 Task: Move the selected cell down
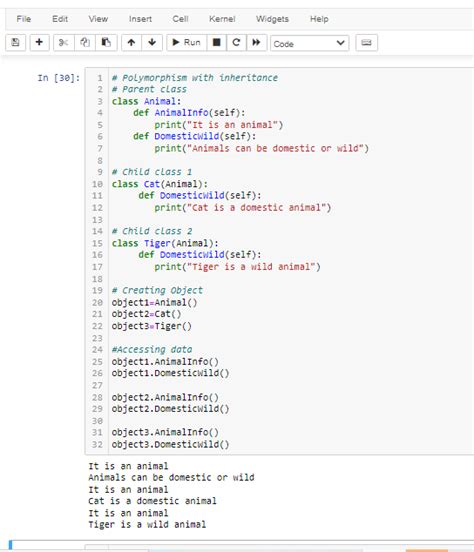(x=152, y=43)
